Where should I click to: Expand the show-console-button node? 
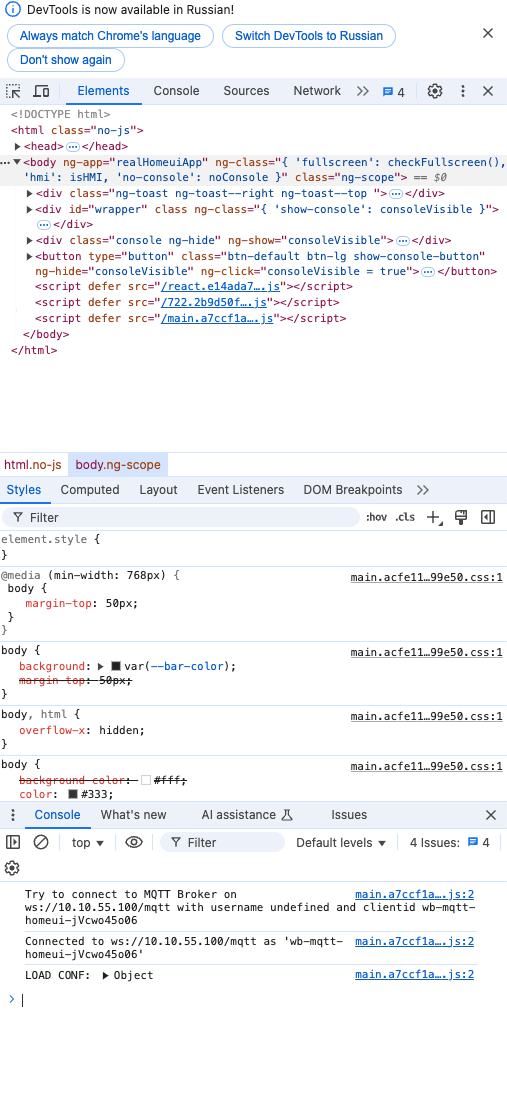(30, 256)
